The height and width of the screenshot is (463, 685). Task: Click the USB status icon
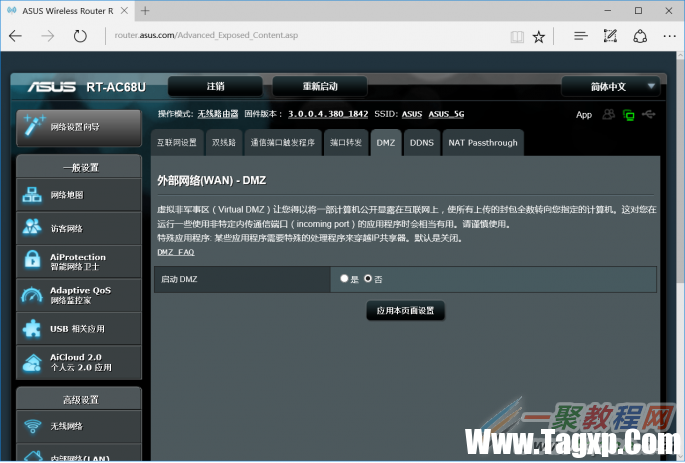coord(649,114)
